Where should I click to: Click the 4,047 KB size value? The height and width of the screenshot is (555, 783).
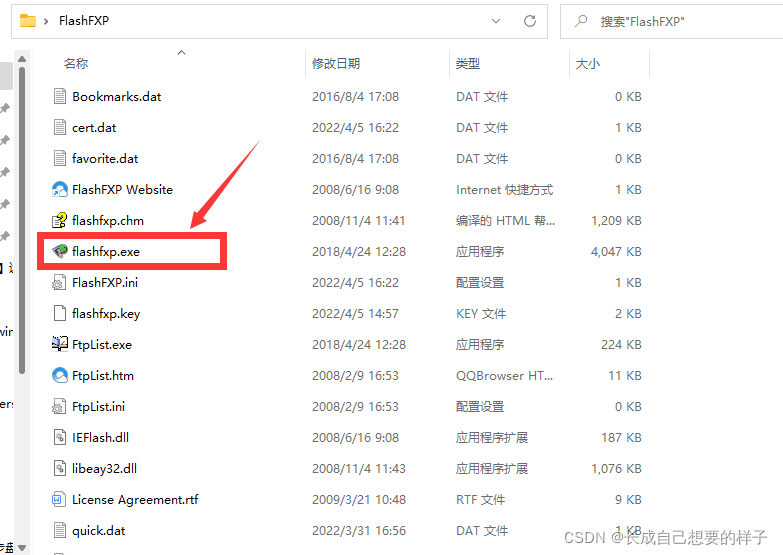pos(616,251)
